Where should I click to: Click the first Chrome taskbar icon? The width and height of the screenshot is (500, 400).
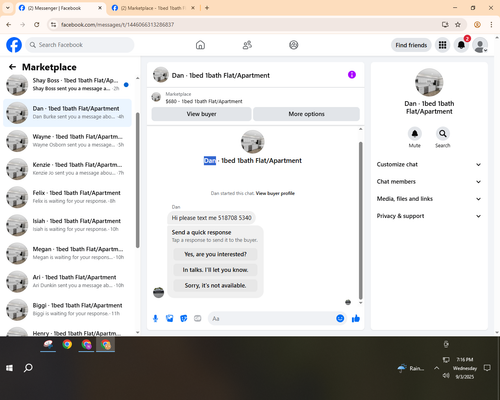tap(67, 344)
